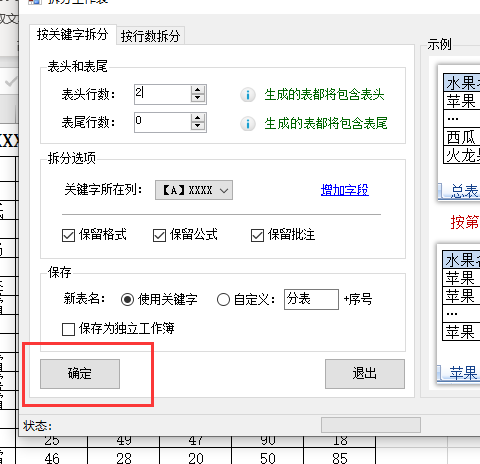480x464 pixels.
Task: Click spreadsheet cell containing 46
Action: [x=52, y=457]
